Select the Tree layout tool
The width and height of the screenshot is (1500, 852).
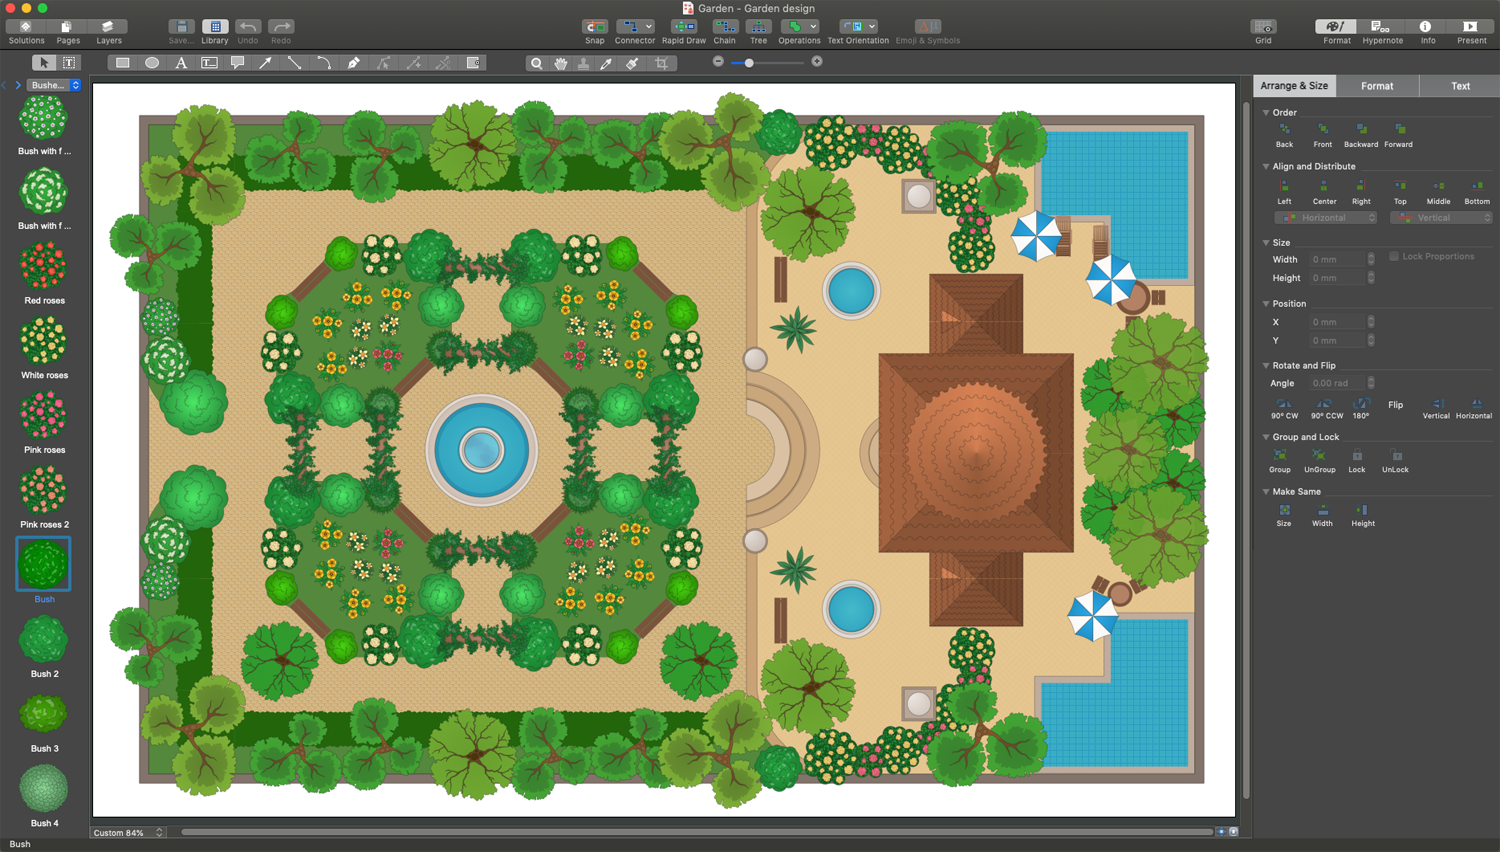pos(759,32)
